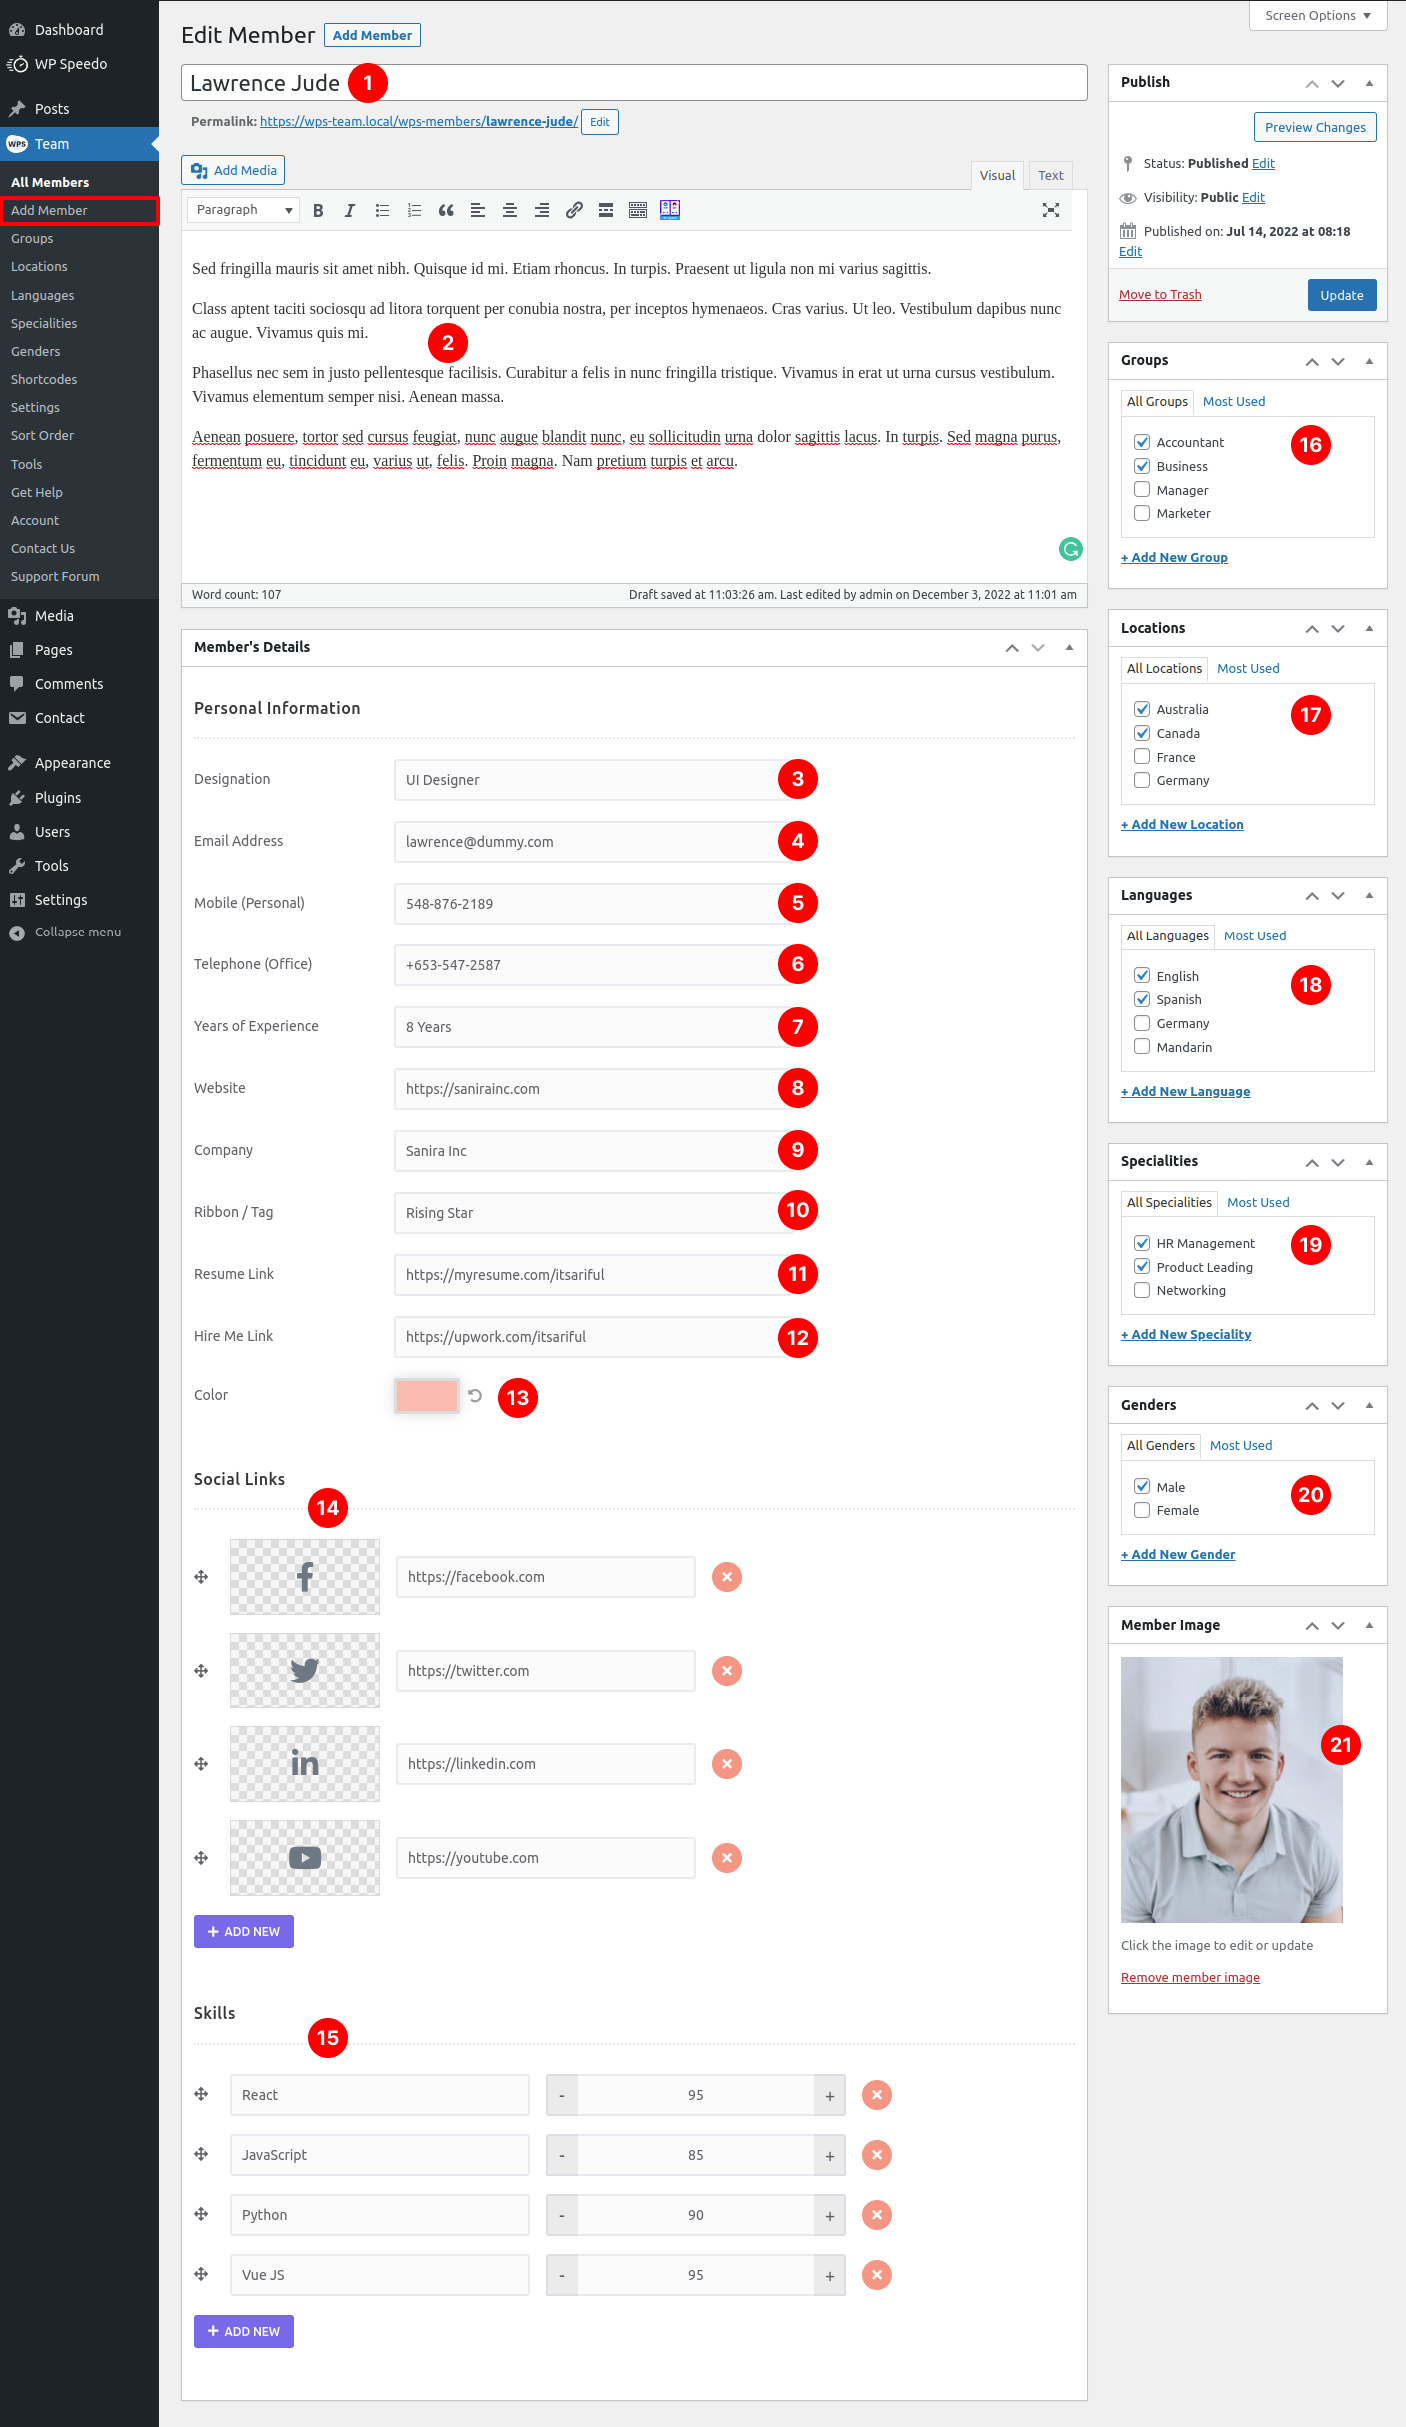Screen dimensions: 1406x2427
Task: Collapse the Member's Details panel
Action: (x=1069, y=647)
